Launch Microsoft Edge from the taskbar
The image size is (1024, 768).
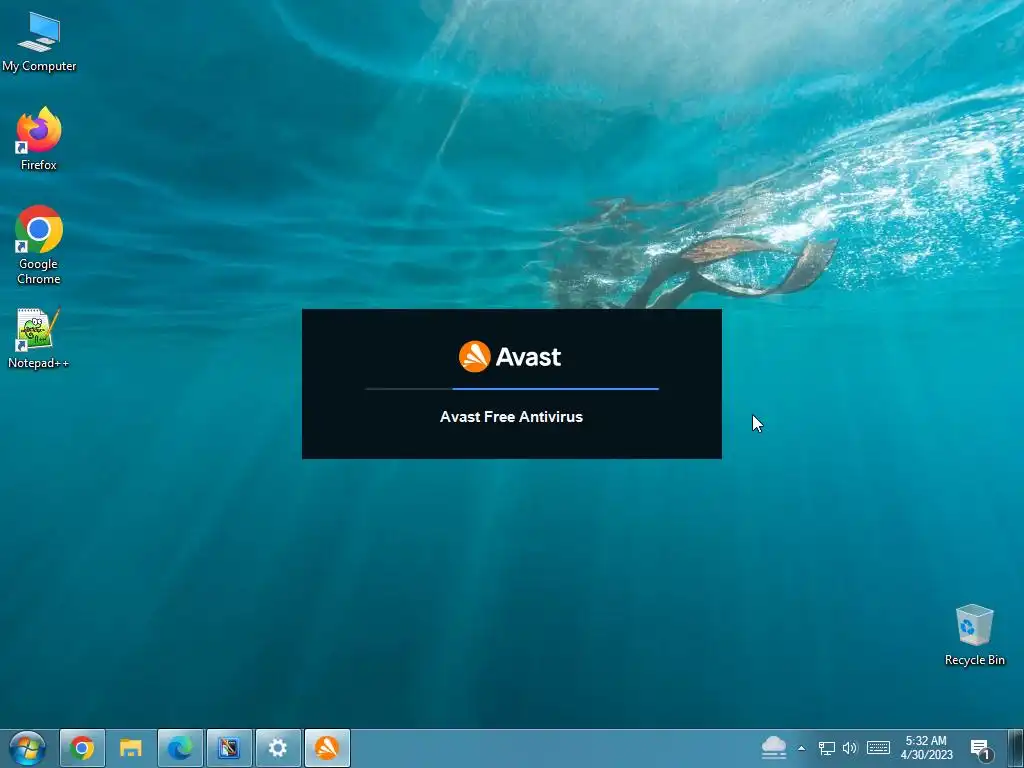(180, 748)
